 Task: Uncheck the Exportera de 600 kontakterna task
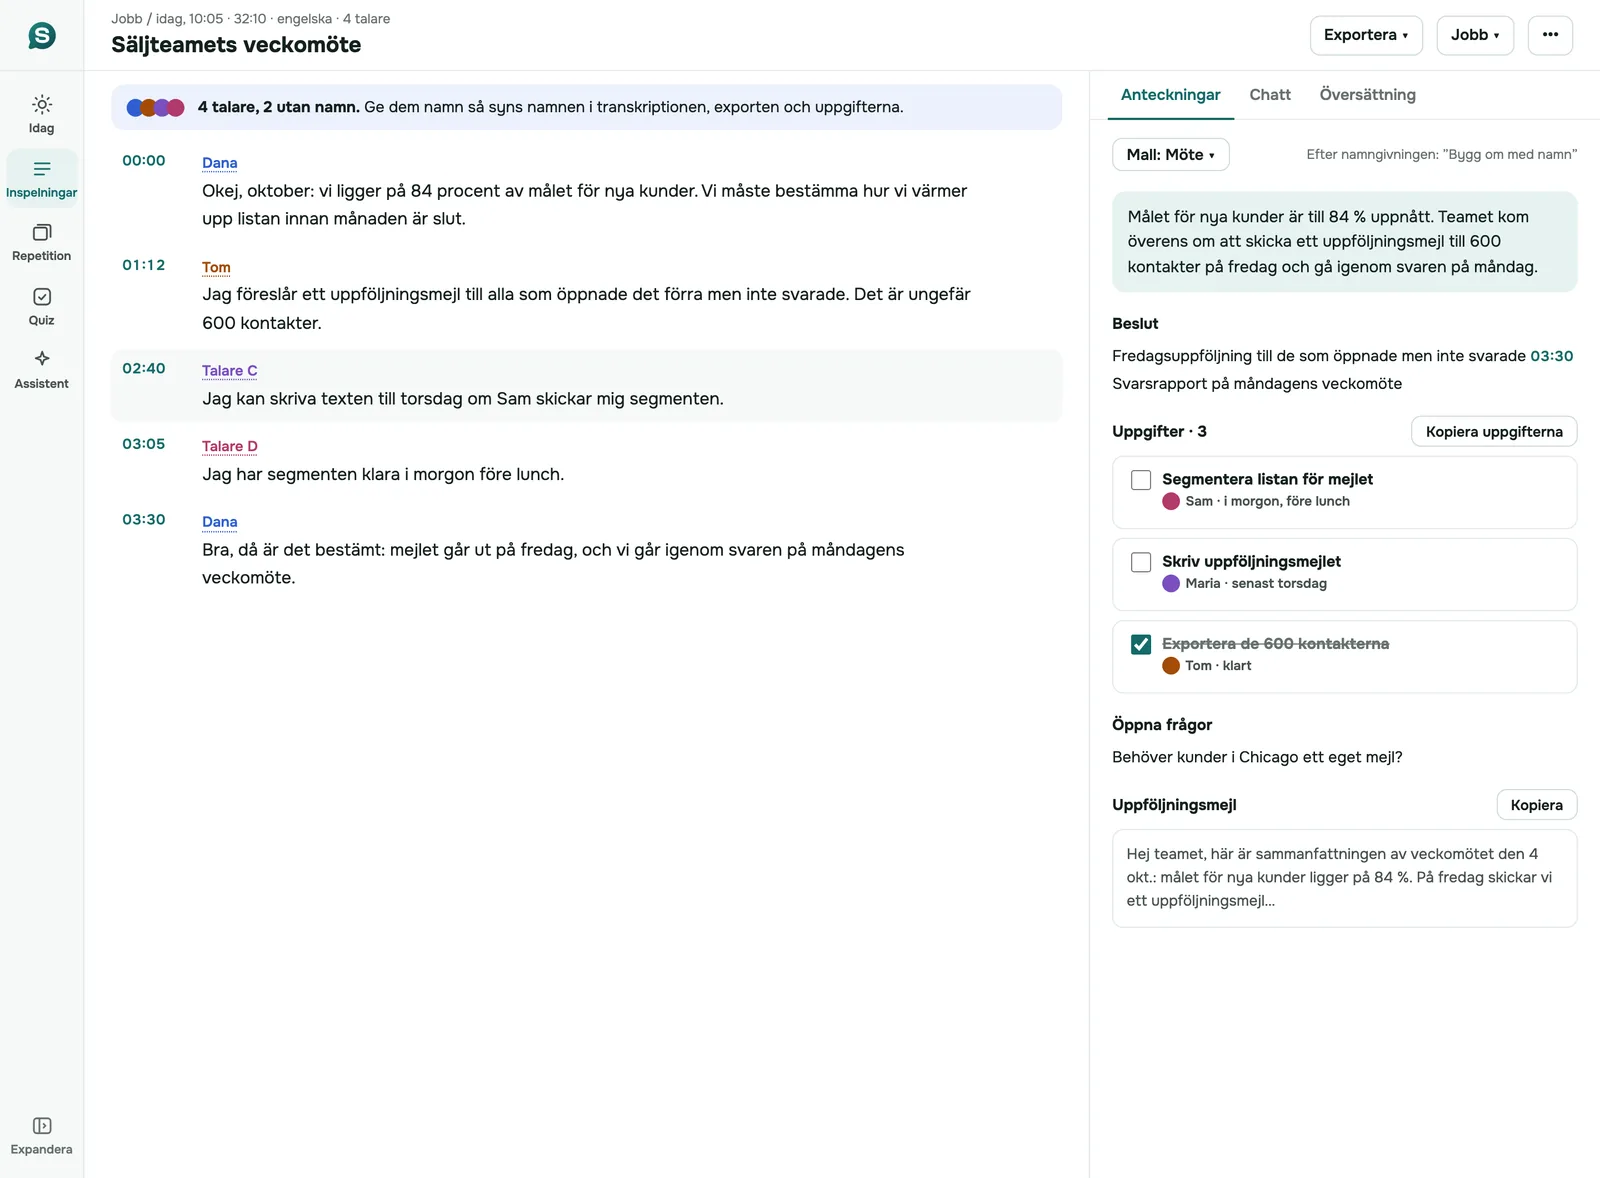tap(1141, 644)
